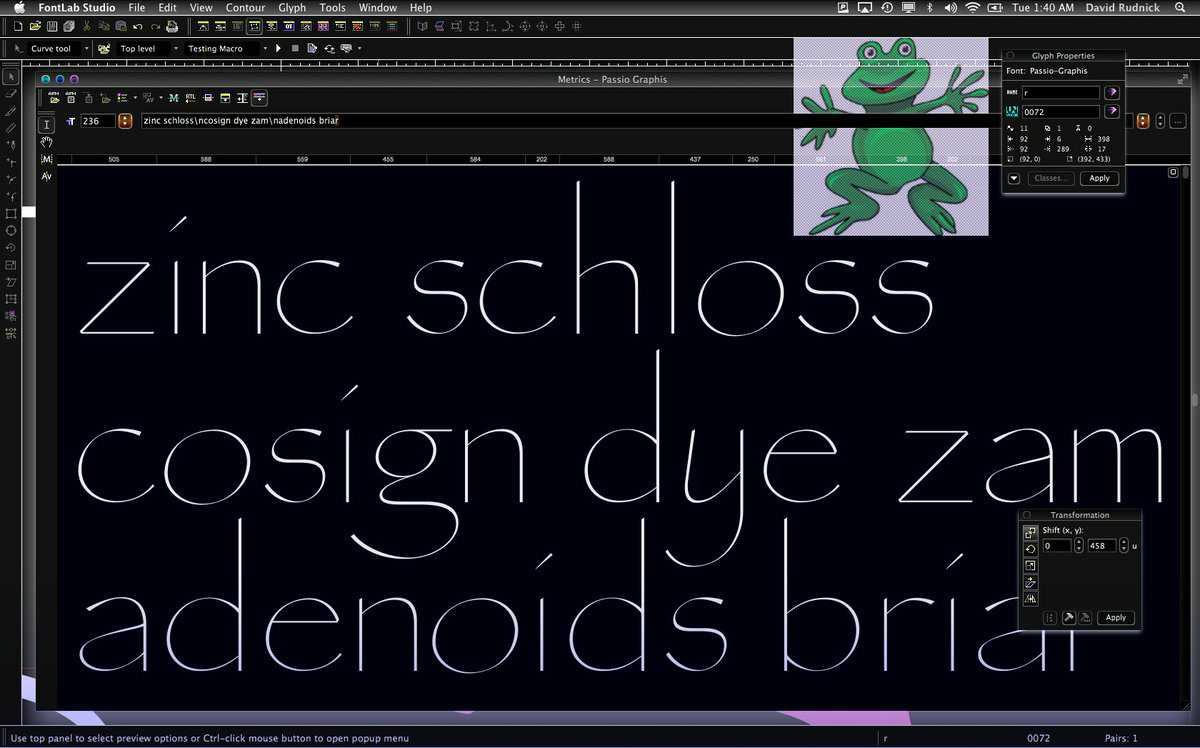Select the Ellipse tool in the toolbox

(x=11, y=231)
